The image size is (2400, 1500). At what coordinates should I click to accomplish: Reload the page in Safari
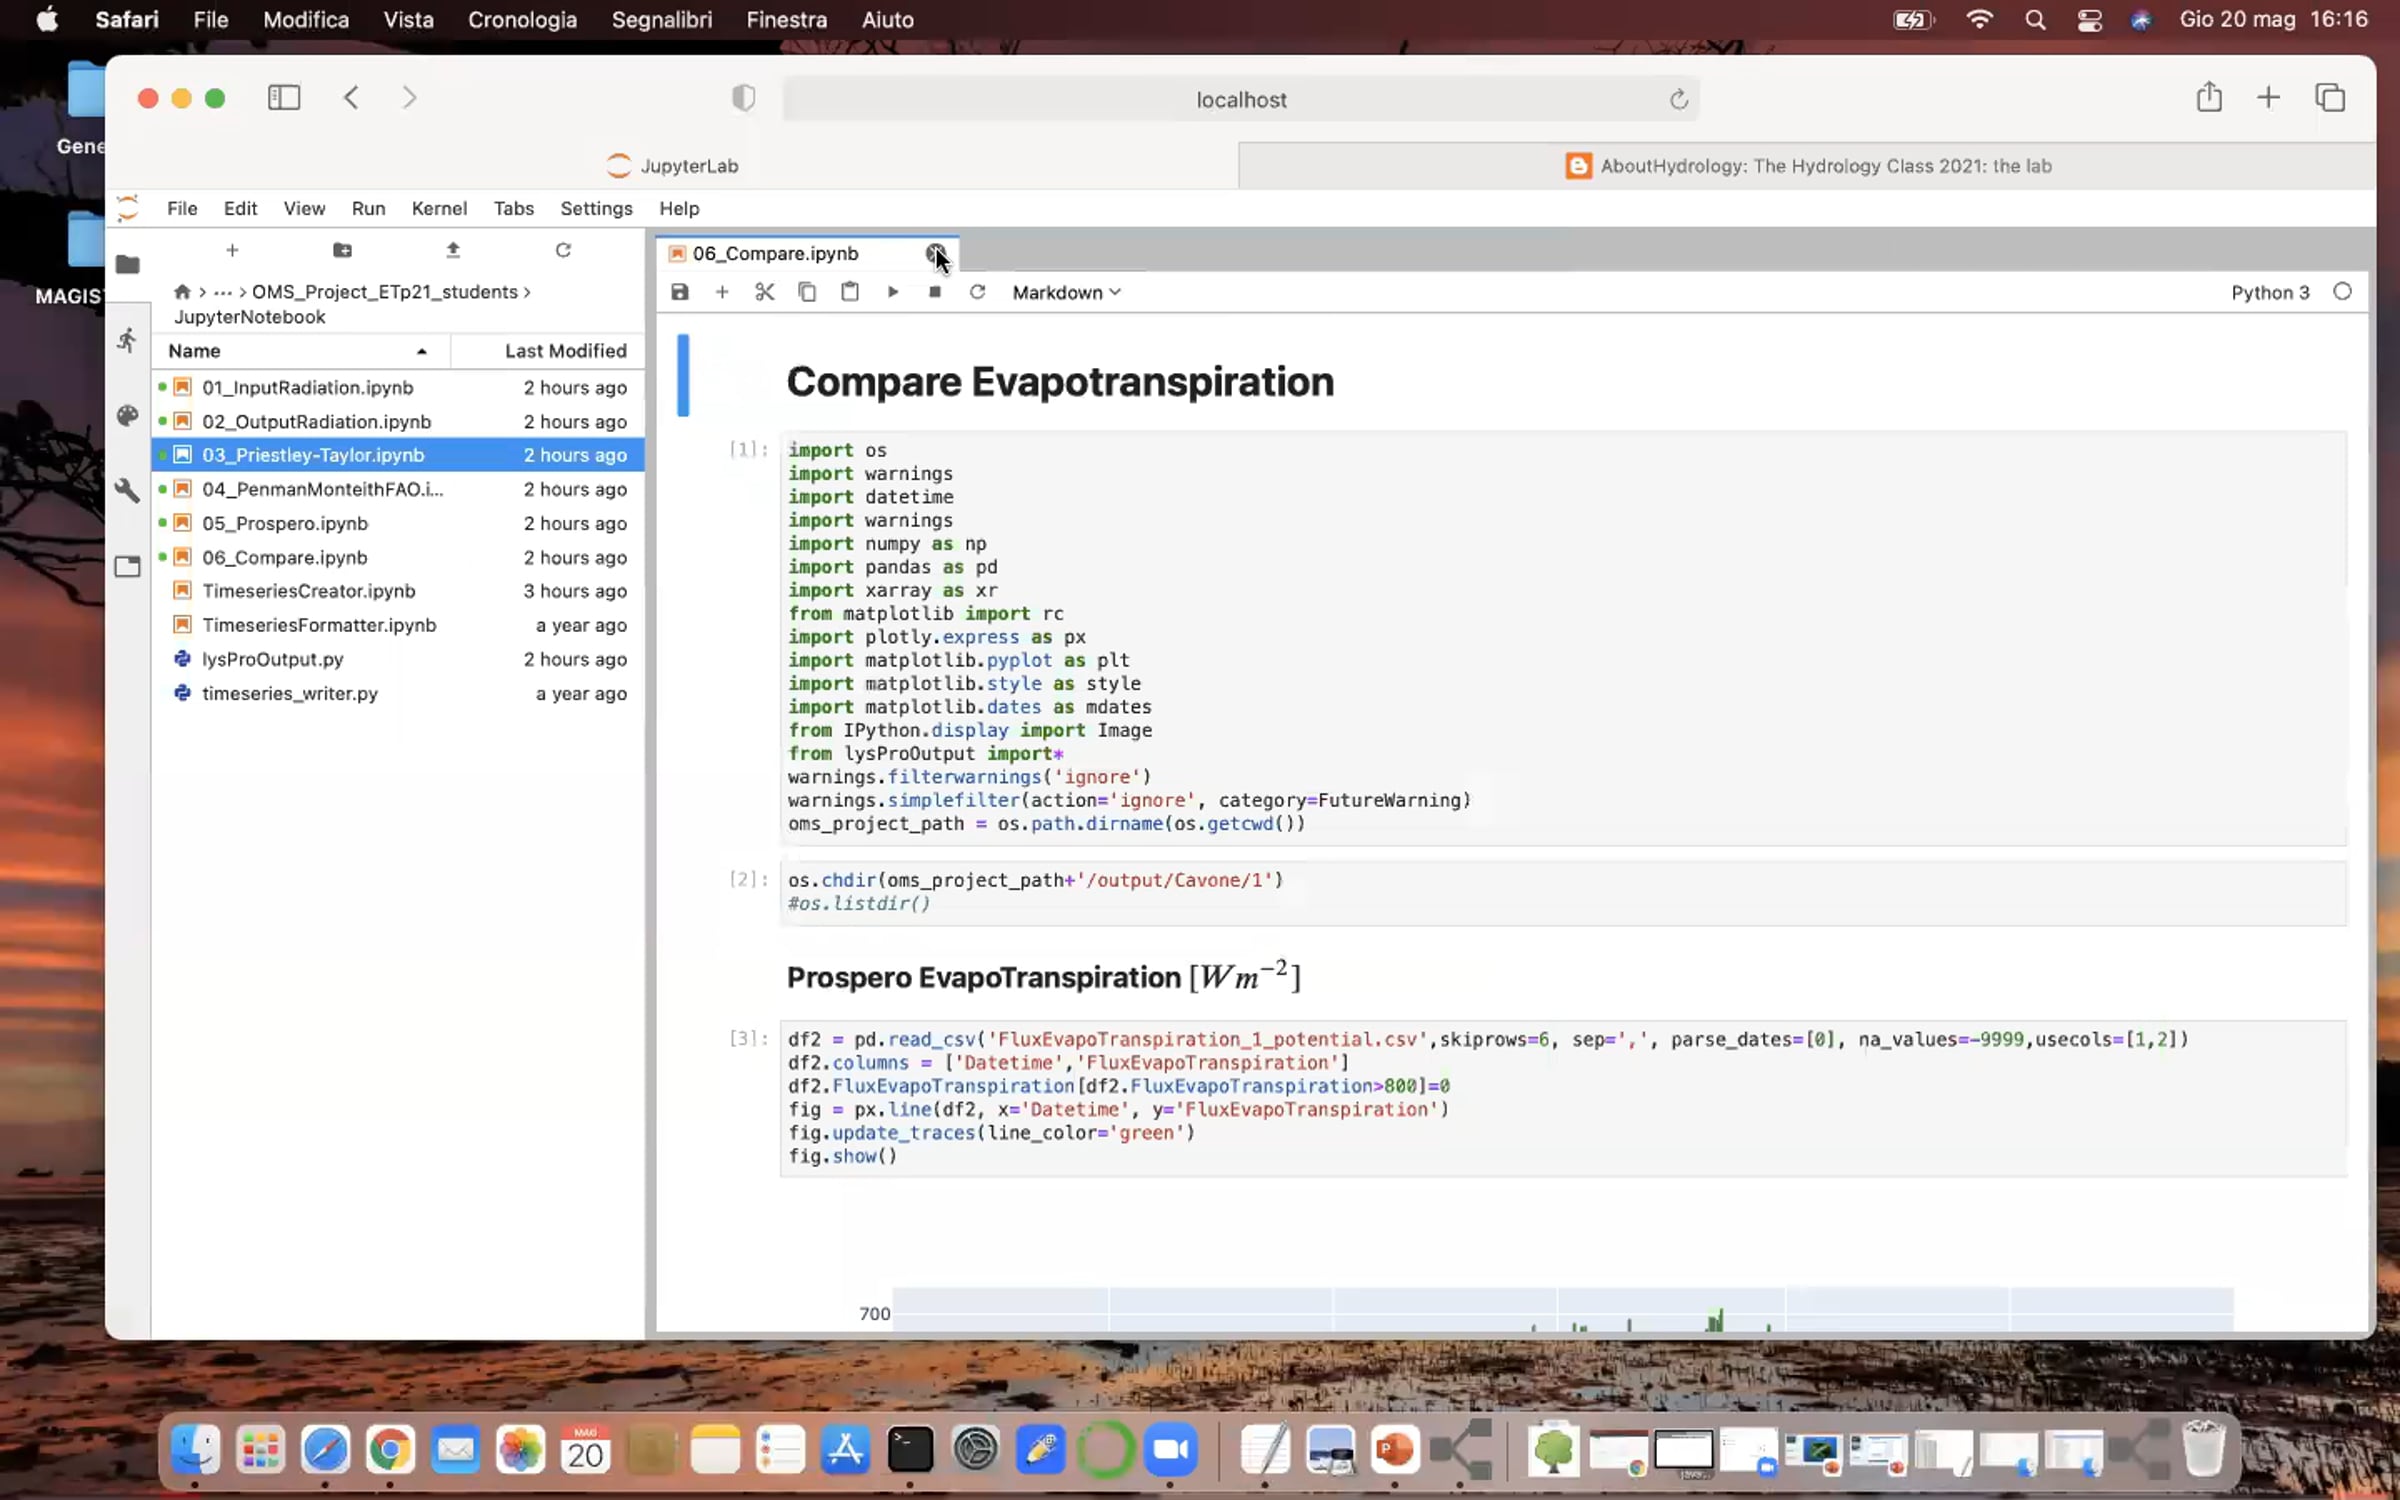(1678, 99)
